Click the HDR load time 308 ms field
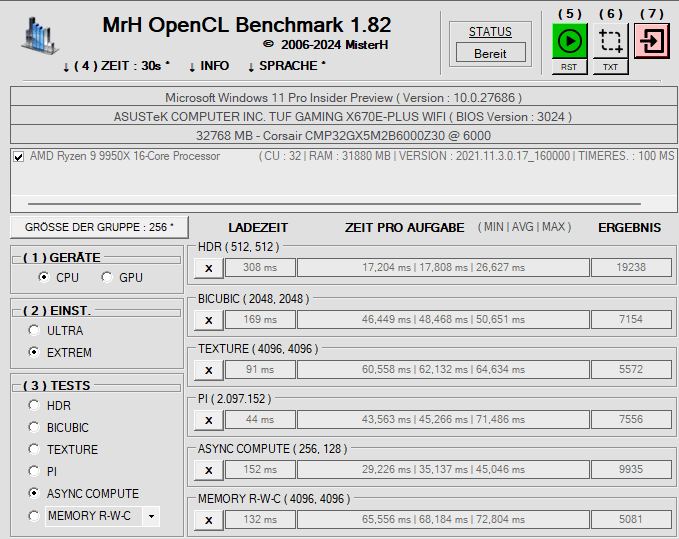The width and height of the screenshot is (679, 539). [x=260, y=268]
